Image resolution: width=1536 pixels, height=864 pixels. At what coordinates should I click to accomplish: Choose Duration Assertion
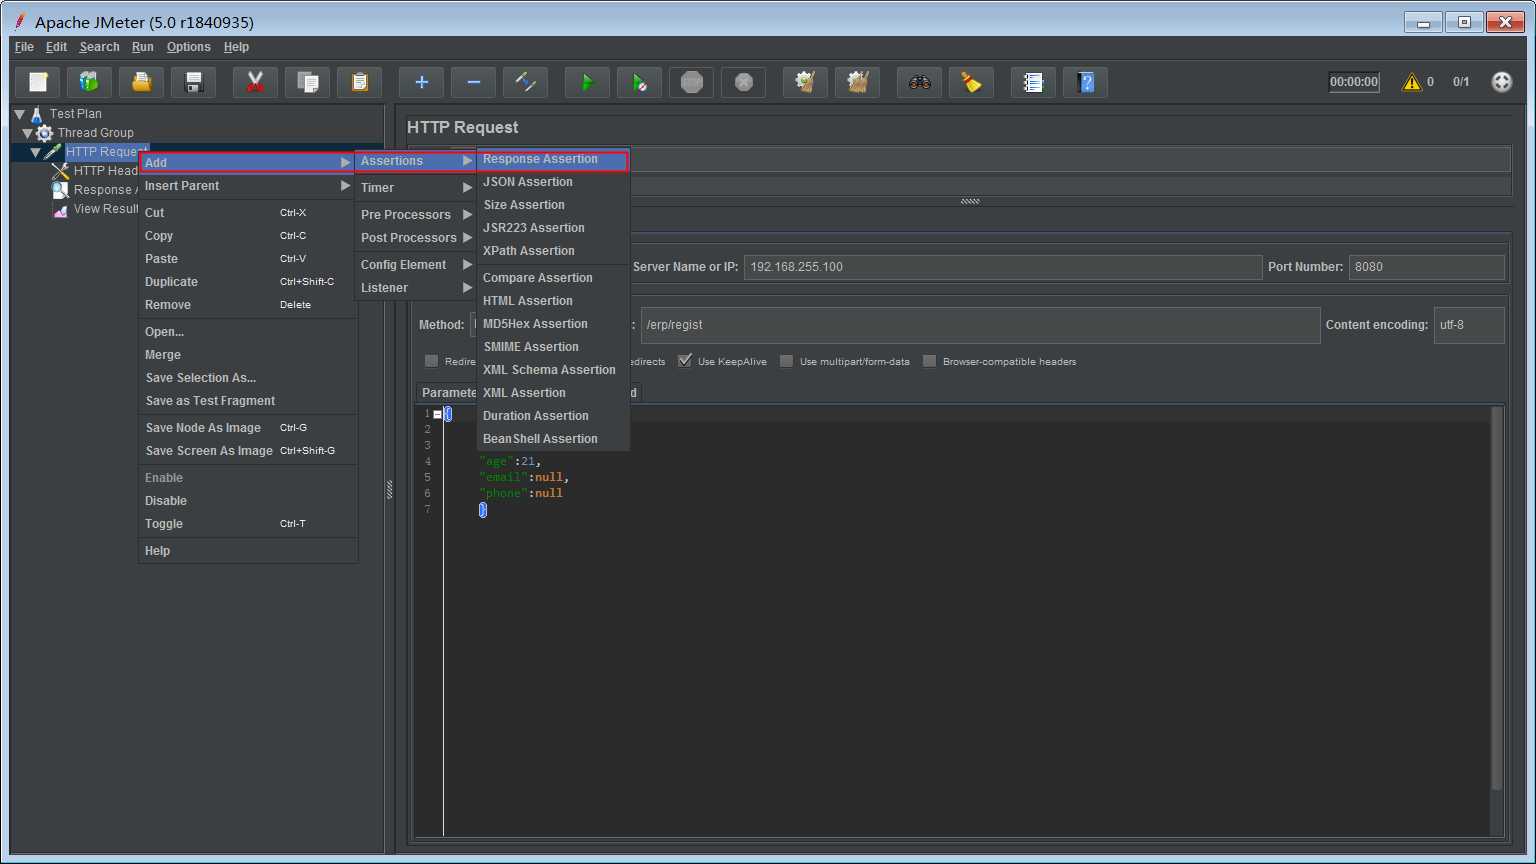[553, 416]
